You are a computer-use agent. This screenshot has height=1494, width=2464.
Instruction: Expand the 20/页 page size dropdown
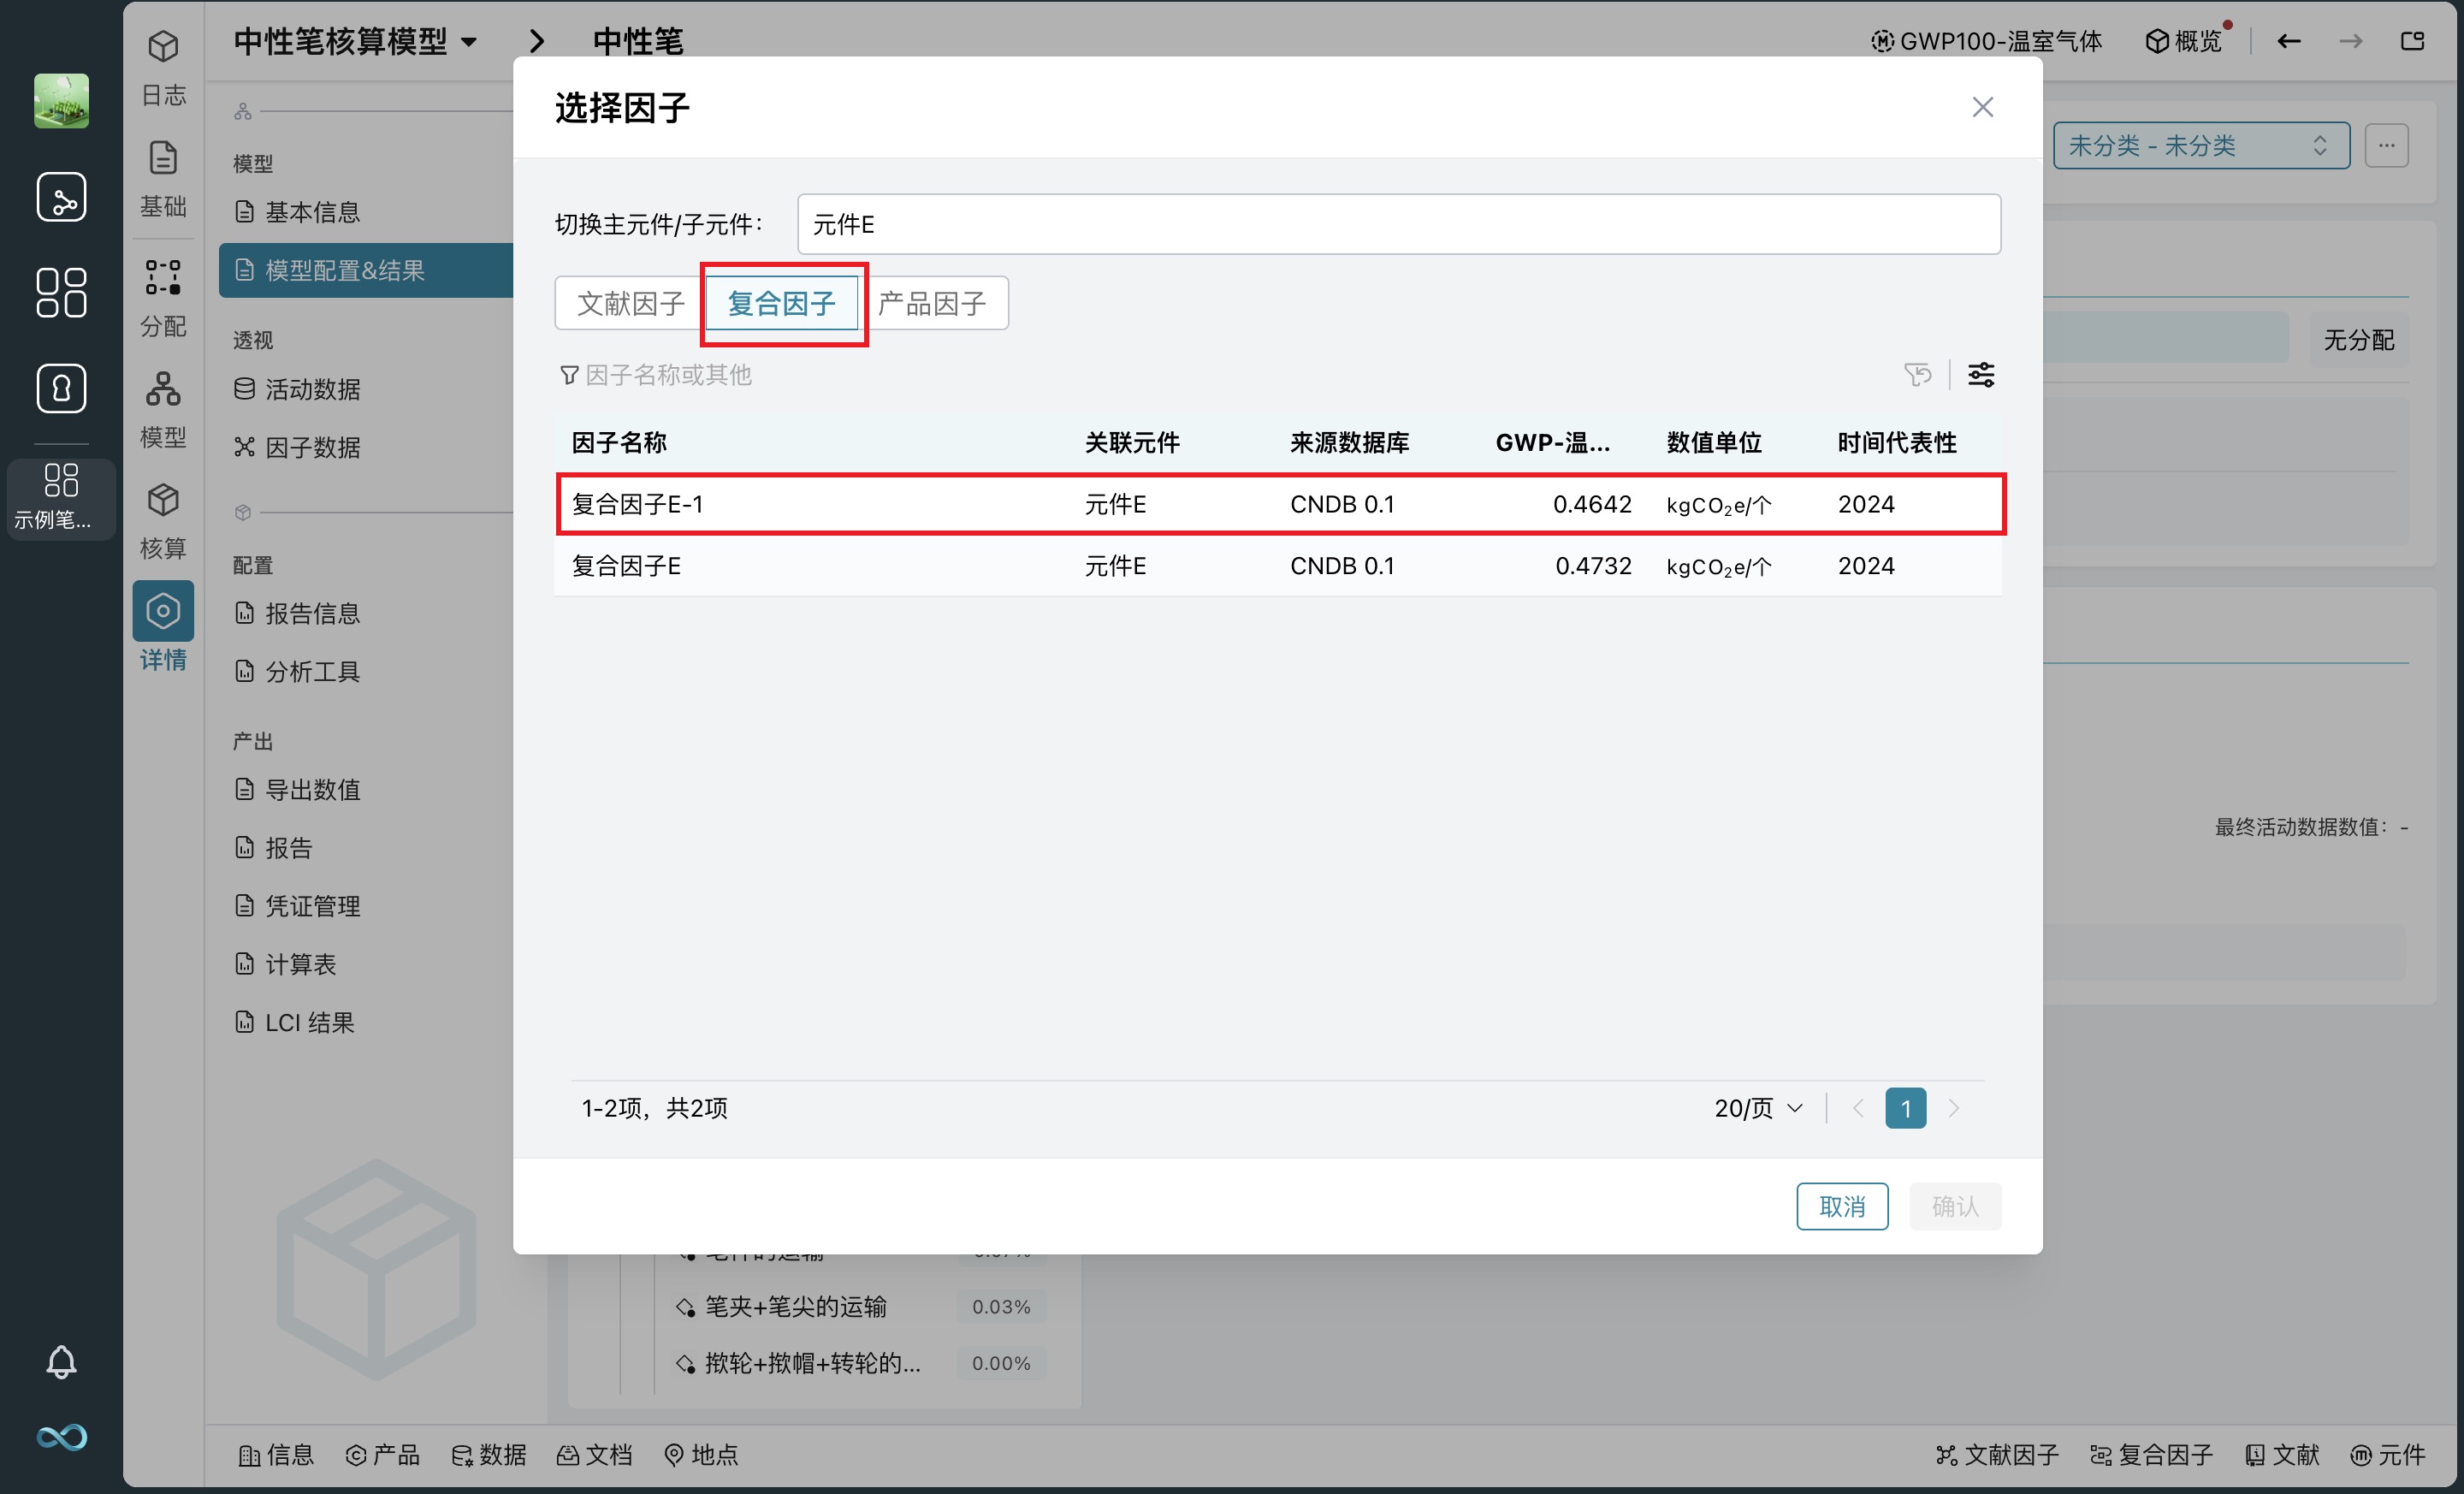click(1758, 1108)
